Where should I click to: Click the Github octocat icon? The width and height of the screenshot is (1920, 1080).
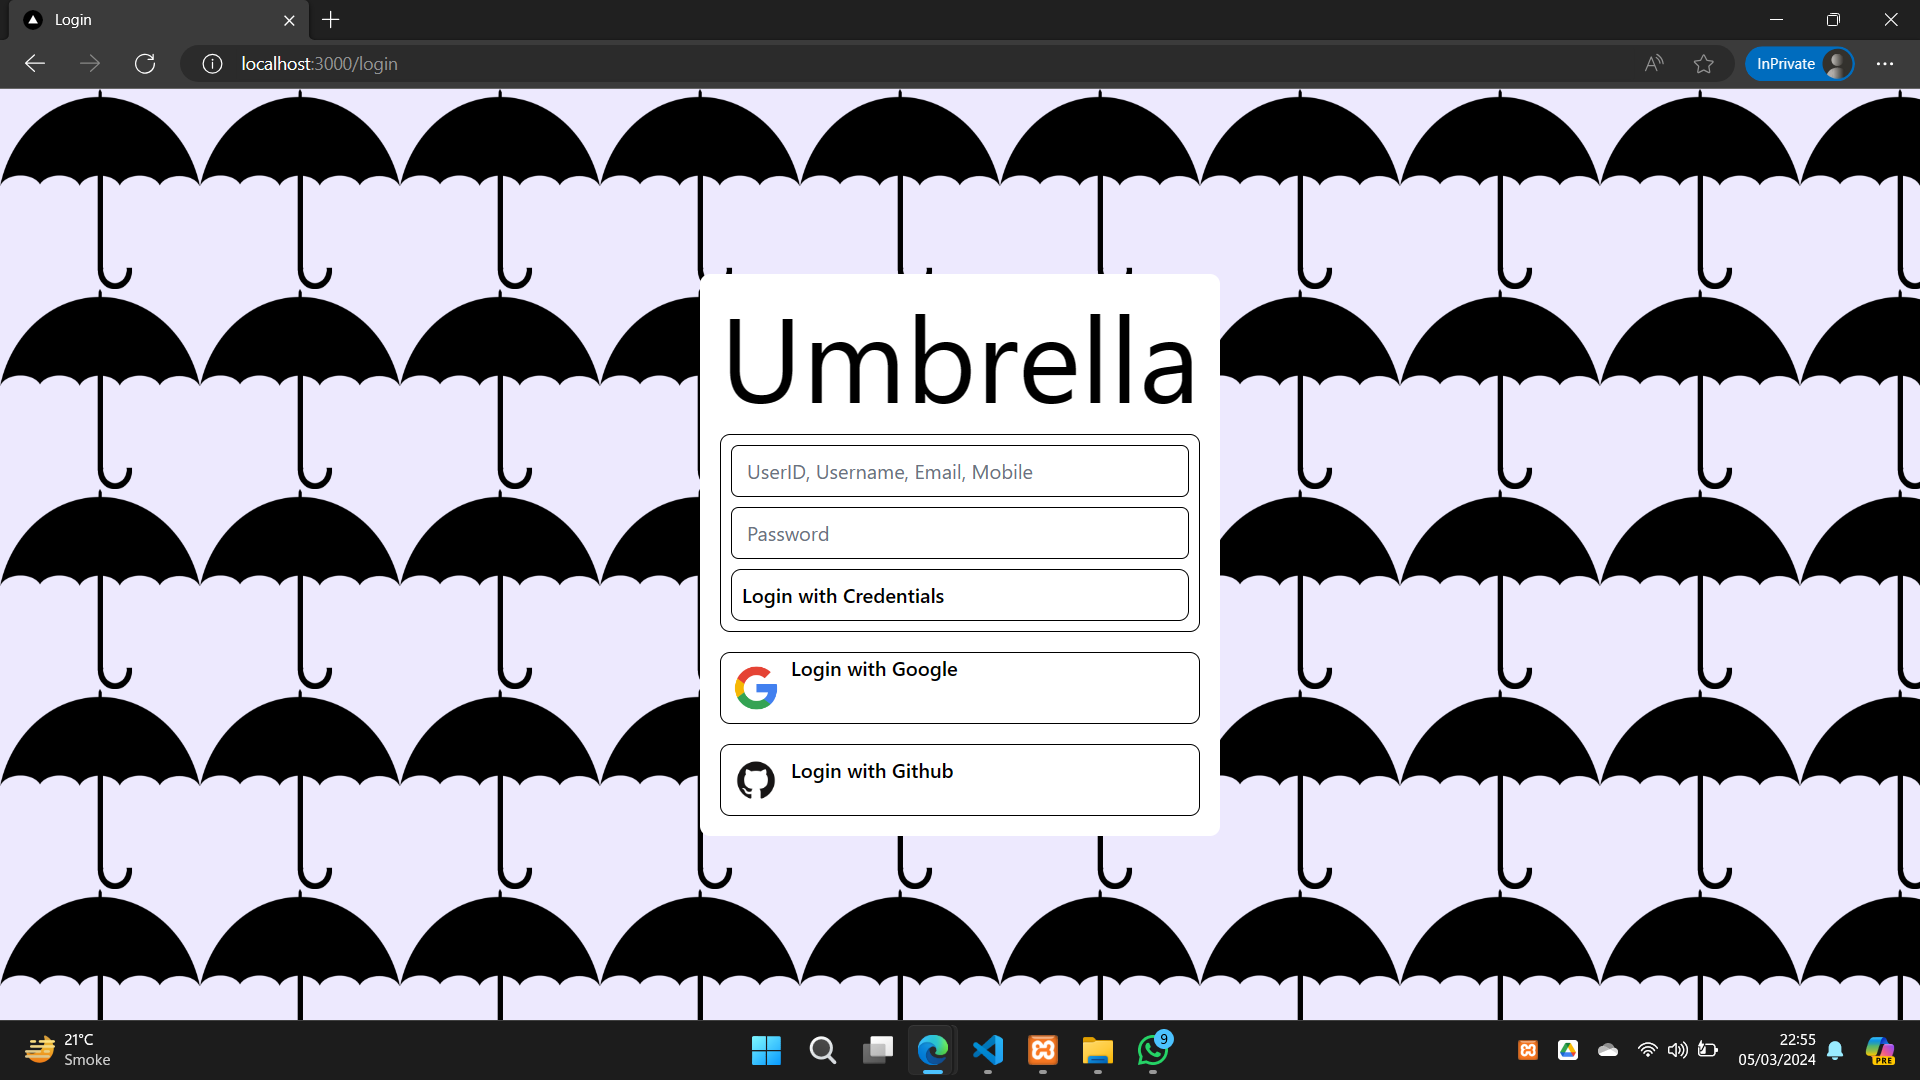pos(756,780)
